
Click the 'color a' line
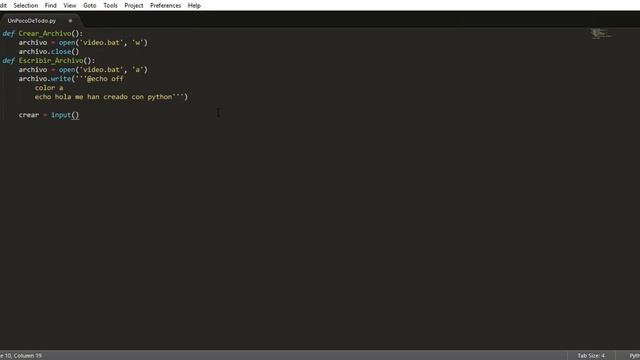[x=49, y=88]
